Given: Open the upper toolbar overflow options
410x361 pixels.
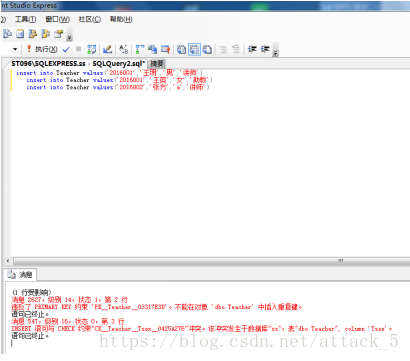Looking at the screenshot, I should 69,36.
